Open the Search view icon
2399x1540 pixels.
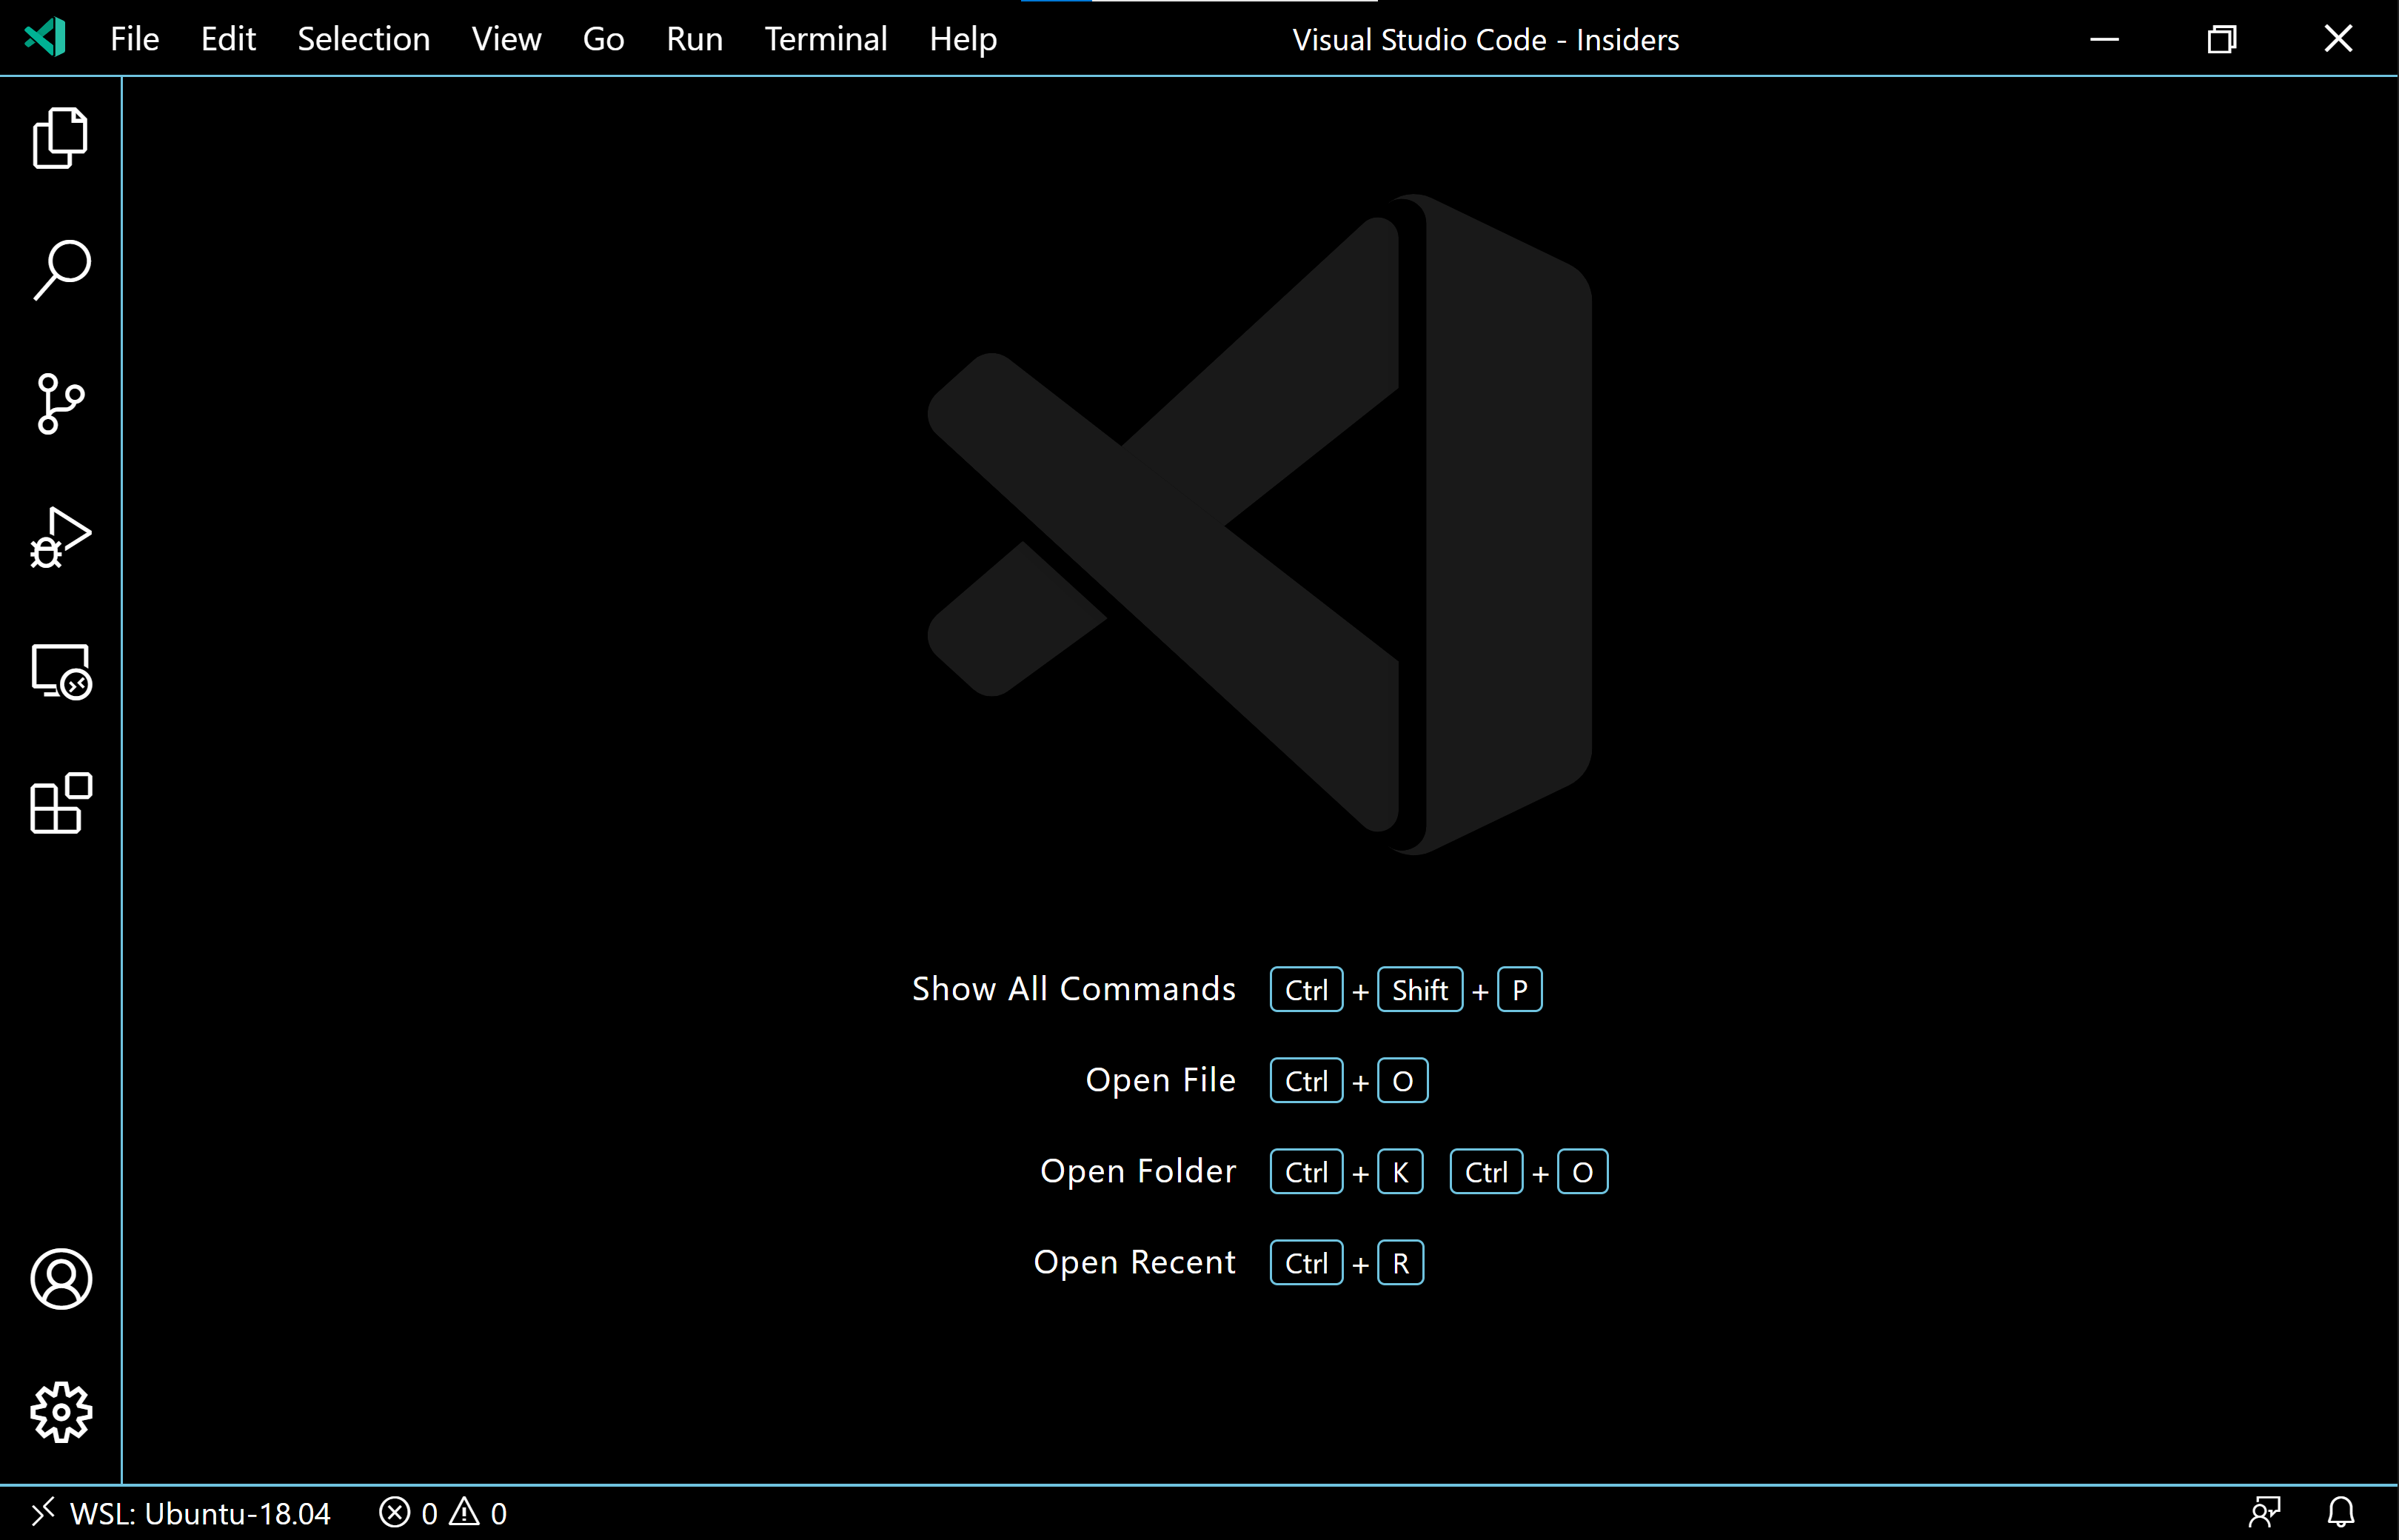click(60, 270)
